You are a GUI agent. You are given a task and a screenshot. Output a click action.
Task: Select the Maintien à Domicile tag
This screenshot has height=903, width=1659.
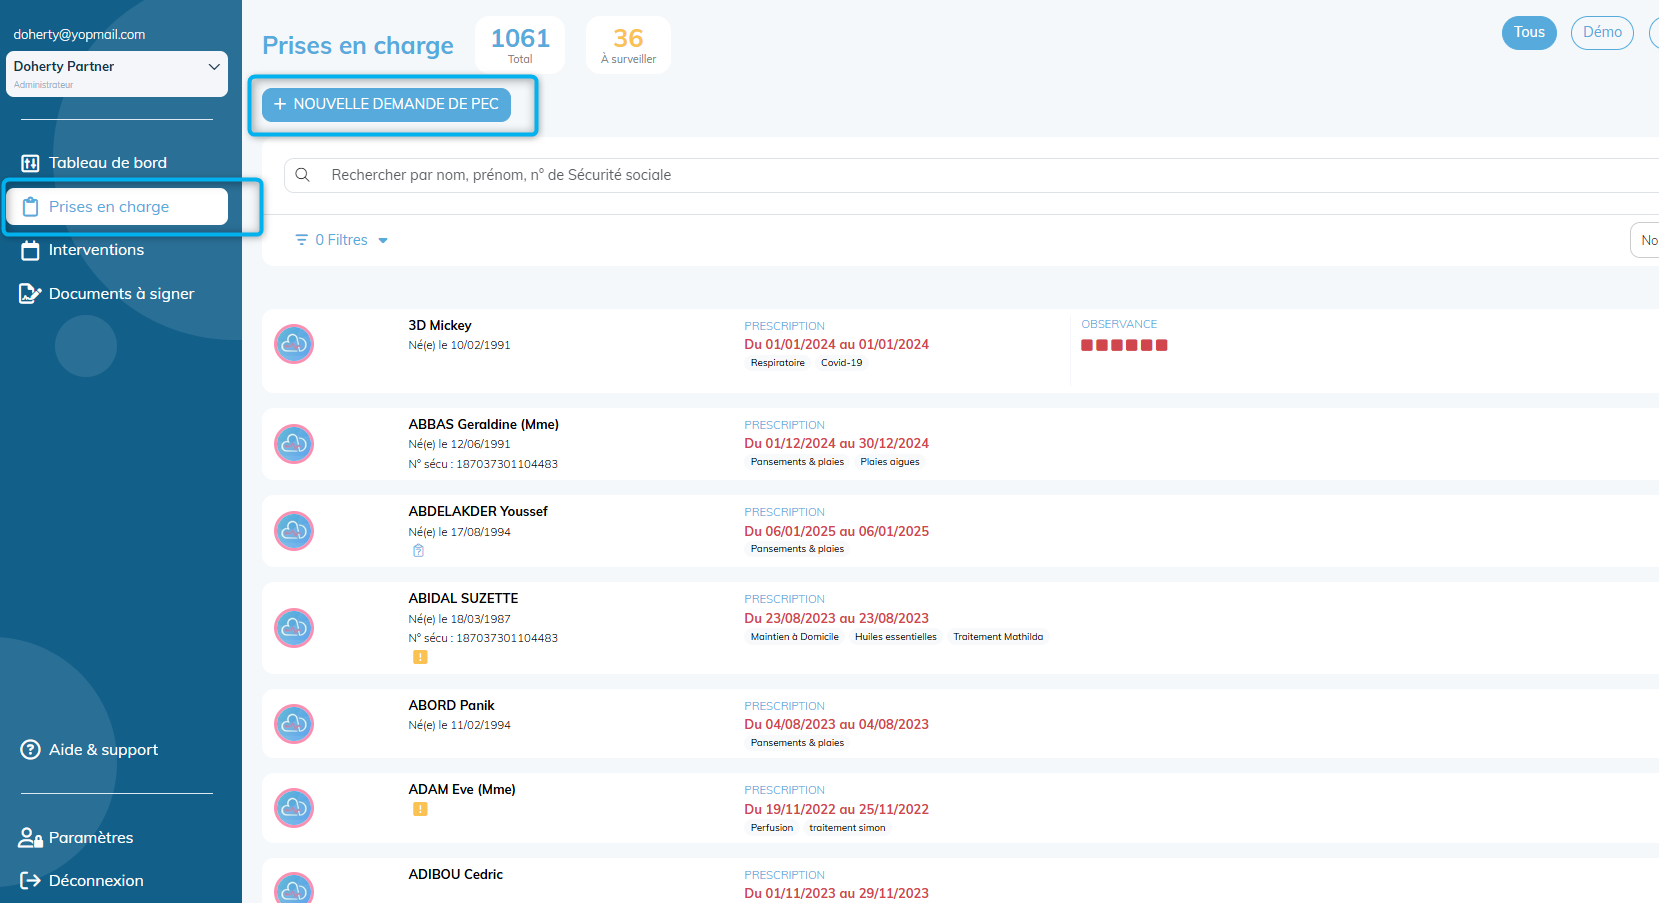click(795, 637)
